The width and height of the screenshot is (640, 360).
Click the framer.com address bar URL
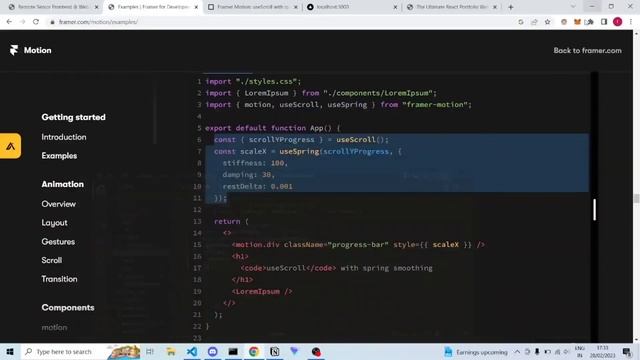98,22
